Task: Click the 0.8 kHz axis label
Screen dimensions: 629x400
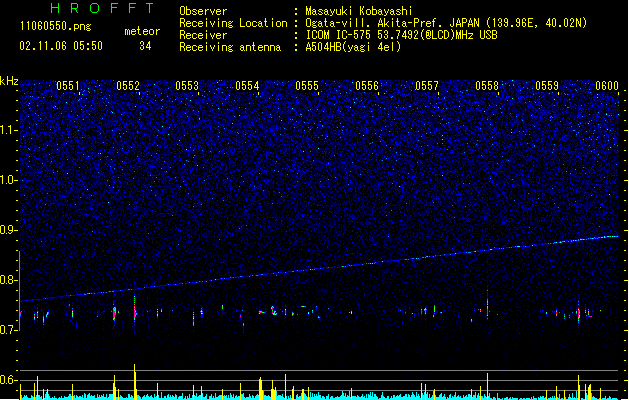Action: (x=9, y=280)
